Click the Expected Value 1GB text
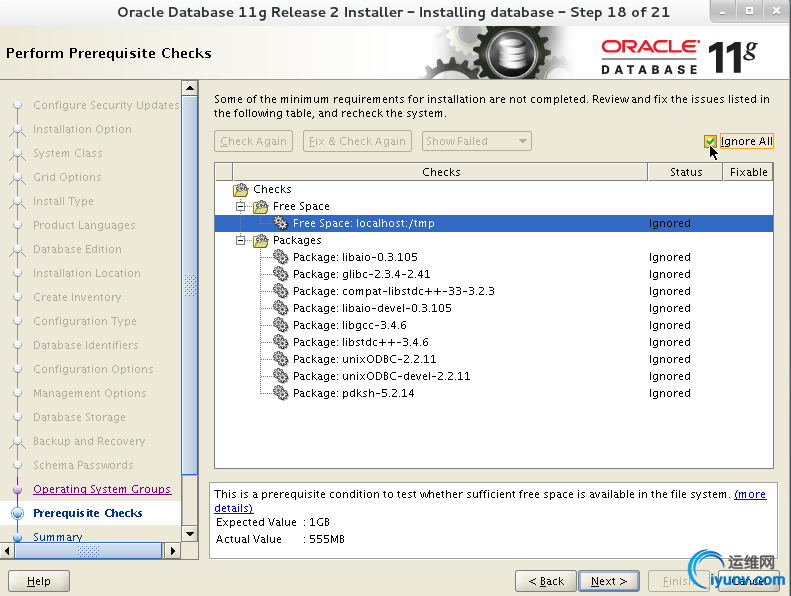 coord(273,522)
